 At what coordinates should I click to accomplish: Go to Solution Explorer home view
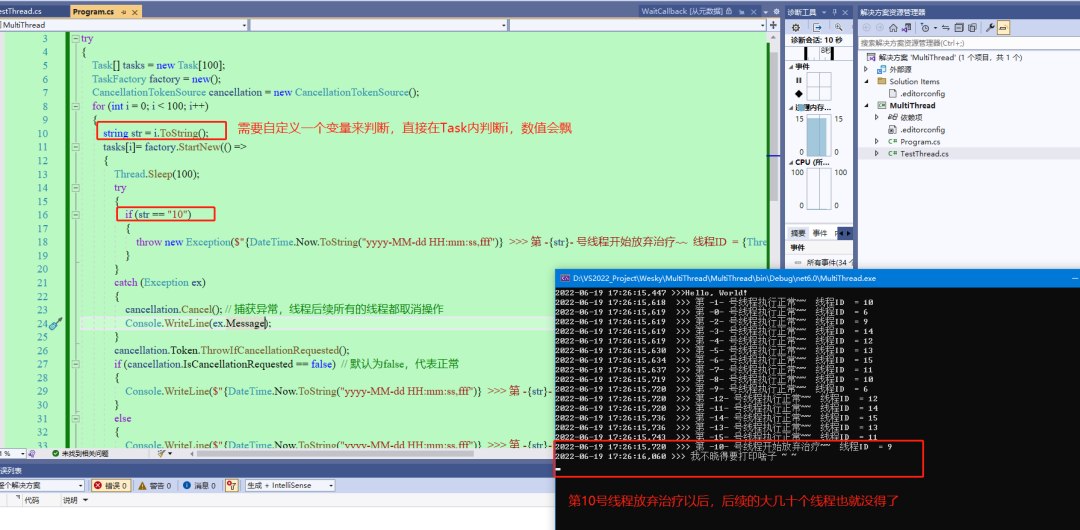893,28
